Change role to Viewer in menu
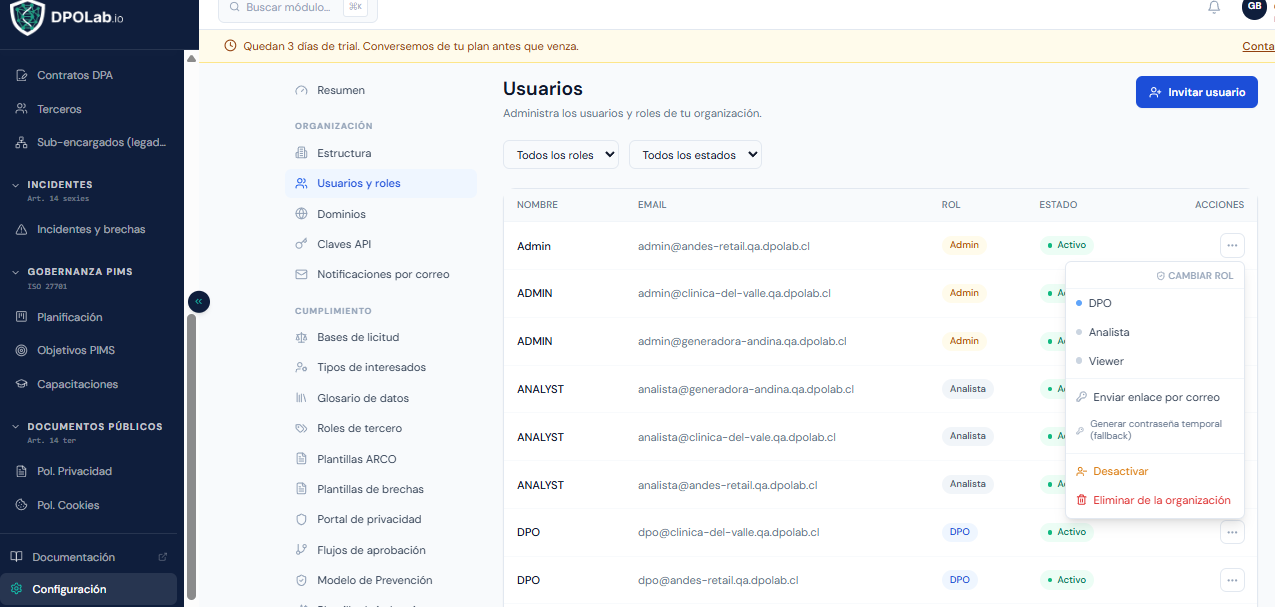This screenshot has width=1275, height=607. (x=1155, y=361)
